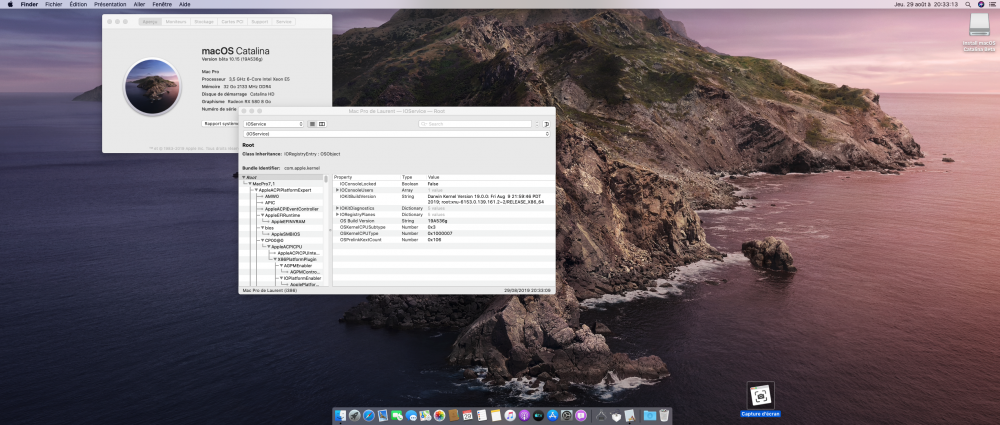This screenshot has height=425, width=1000.
Task: Collapse the X86PlatformPlugin node
Action: (x=275, y=259)
